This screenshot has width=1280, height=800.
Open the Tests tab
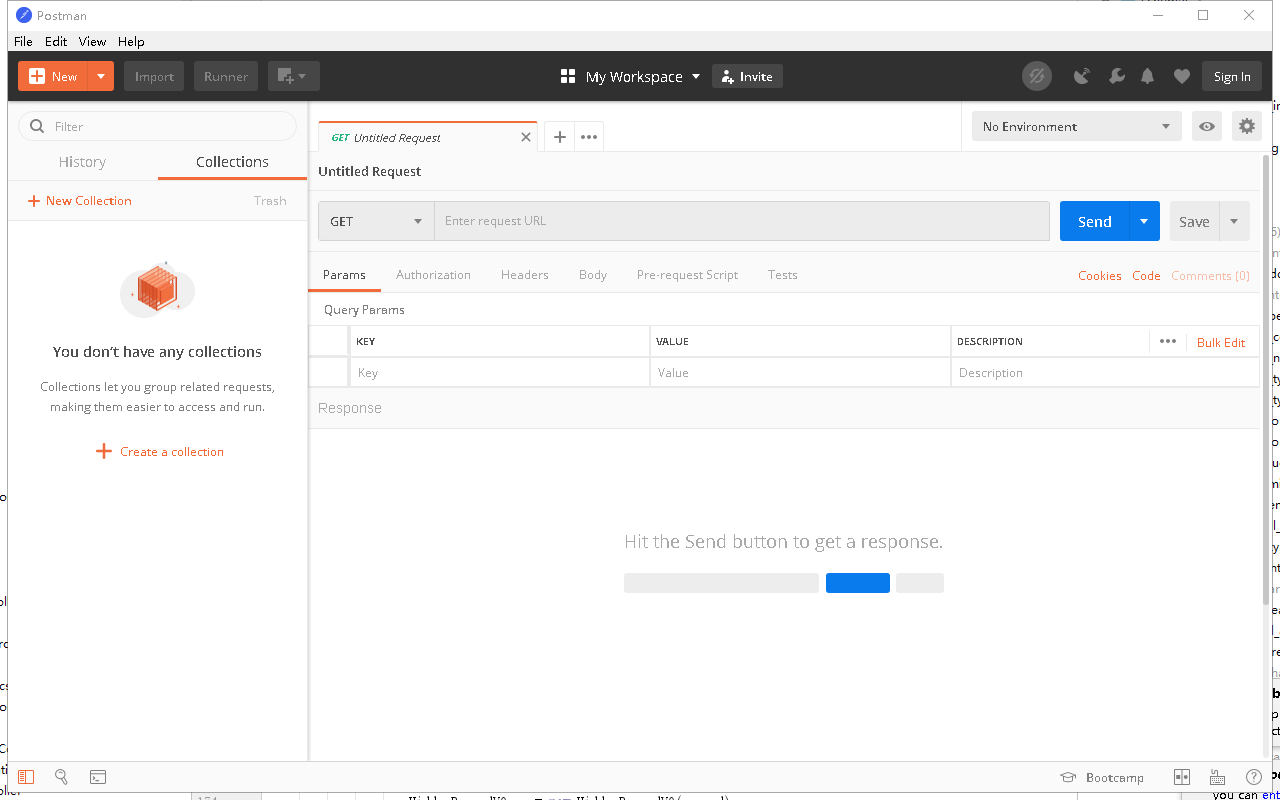point(783,275)
